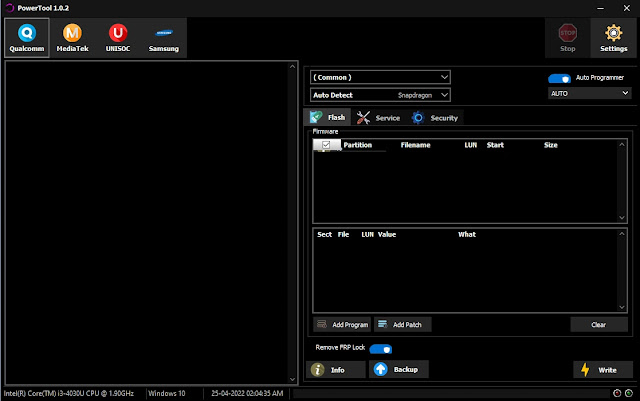Open the AUTO programmer dropdown
Image resolution: width=640 pixels, height=401 pixels.
pyautogui.click(x=589, y=94)
